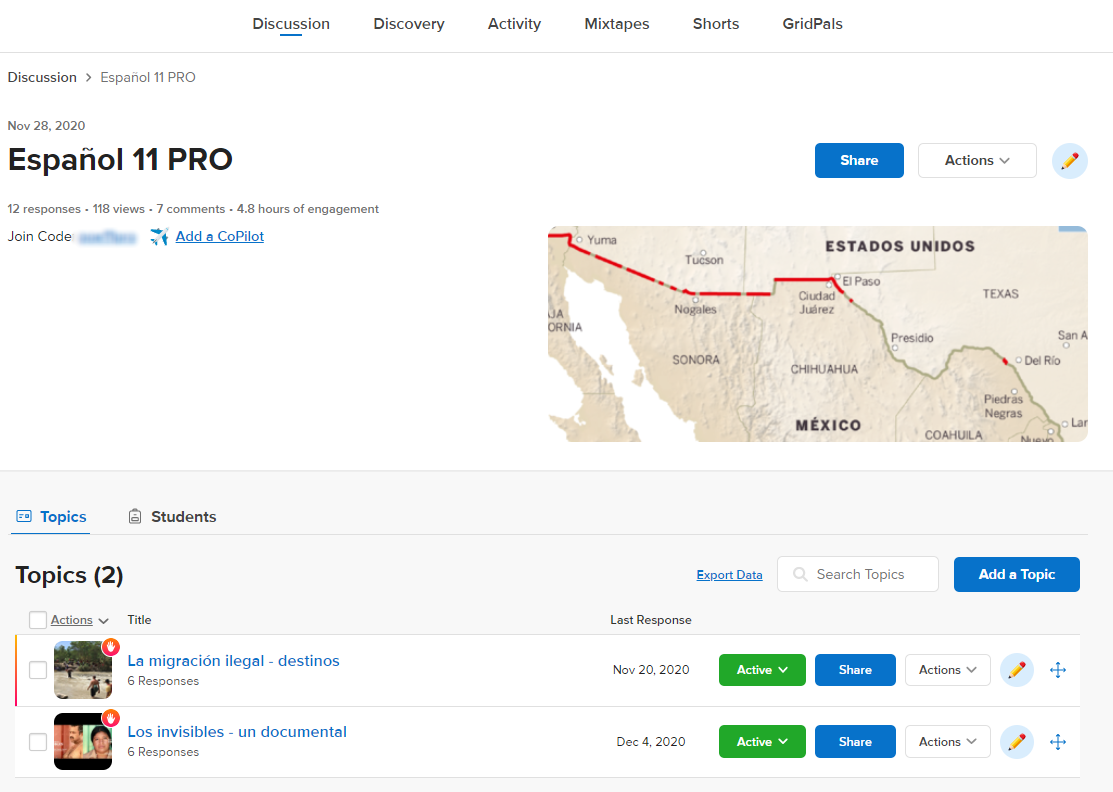This screenshot has height=792, width=1113.
Task: Click the reorder arrows icon for Los invisibles
Action: tap(1058, 742)
